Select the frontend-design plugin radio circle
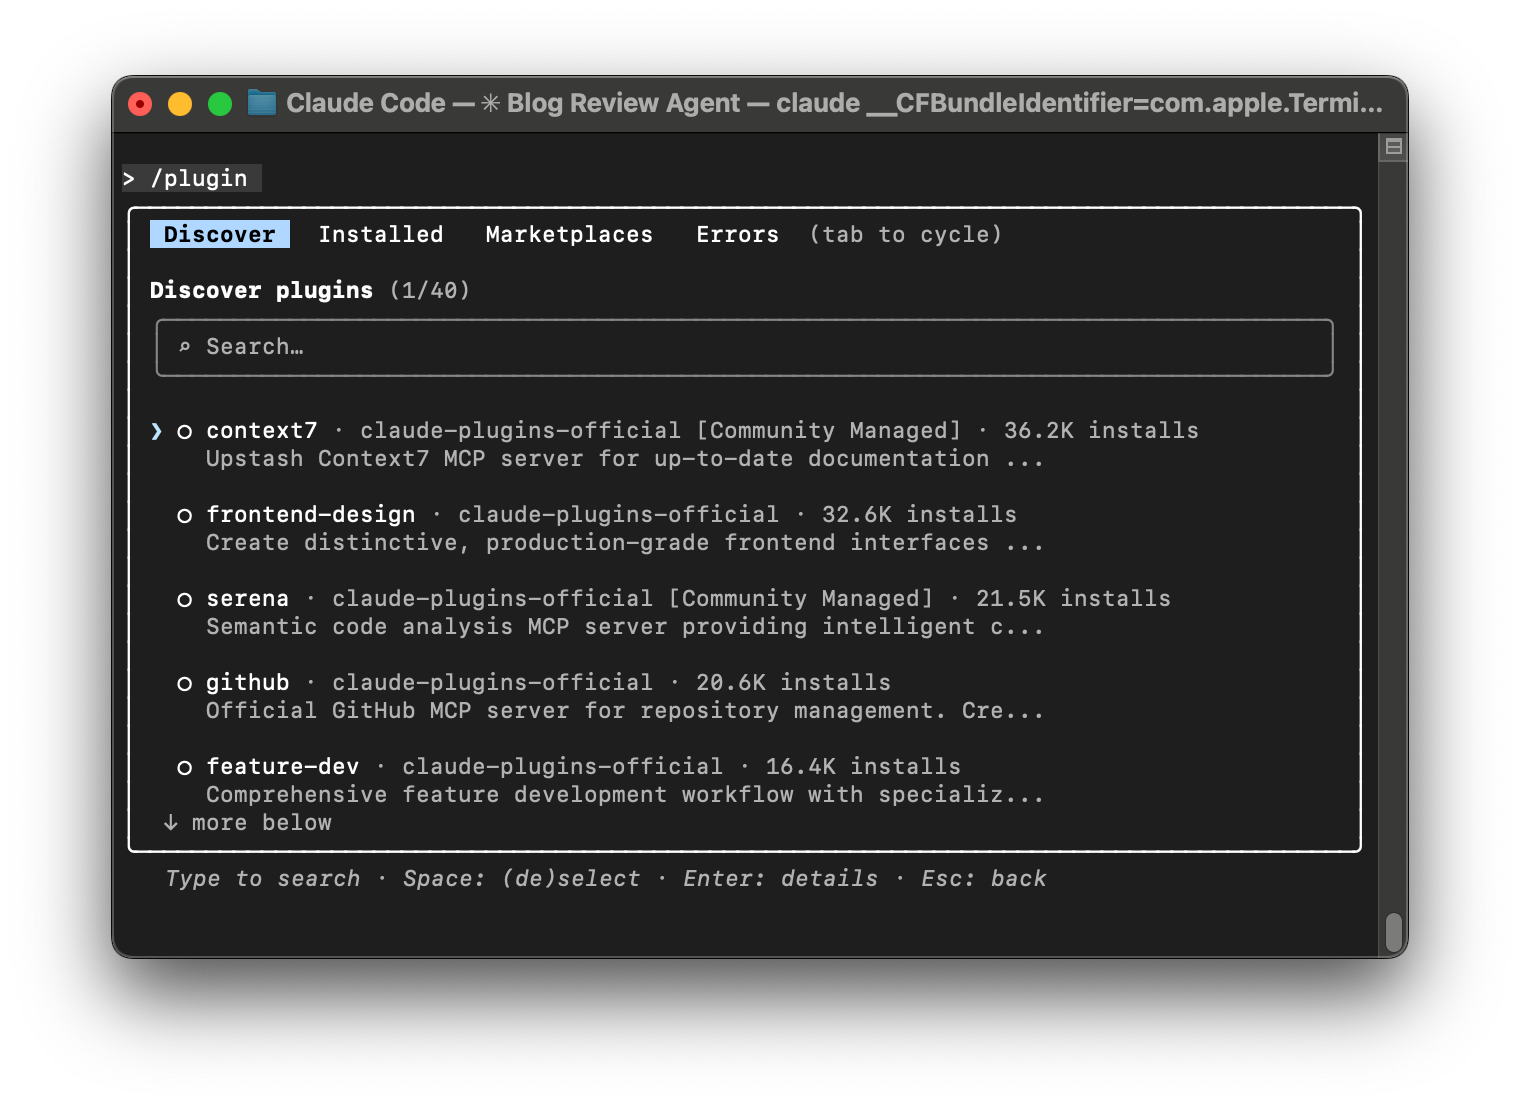 click(185, 514)
